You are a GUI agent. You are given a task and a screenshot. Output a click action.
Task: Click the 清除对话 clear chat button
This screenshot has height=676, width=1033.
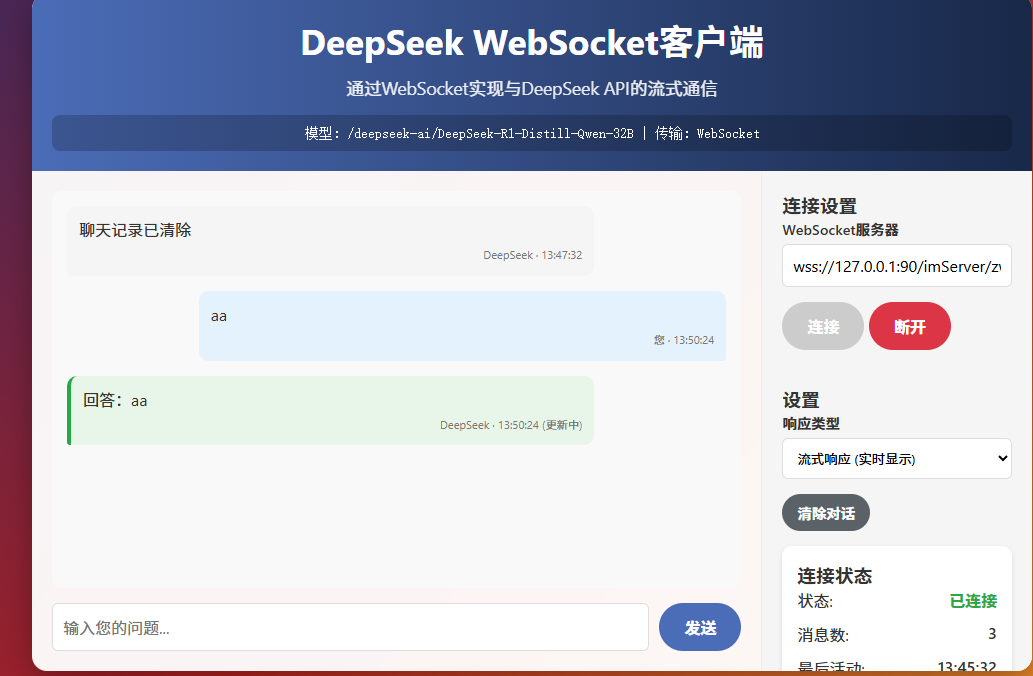coord(825,513)
